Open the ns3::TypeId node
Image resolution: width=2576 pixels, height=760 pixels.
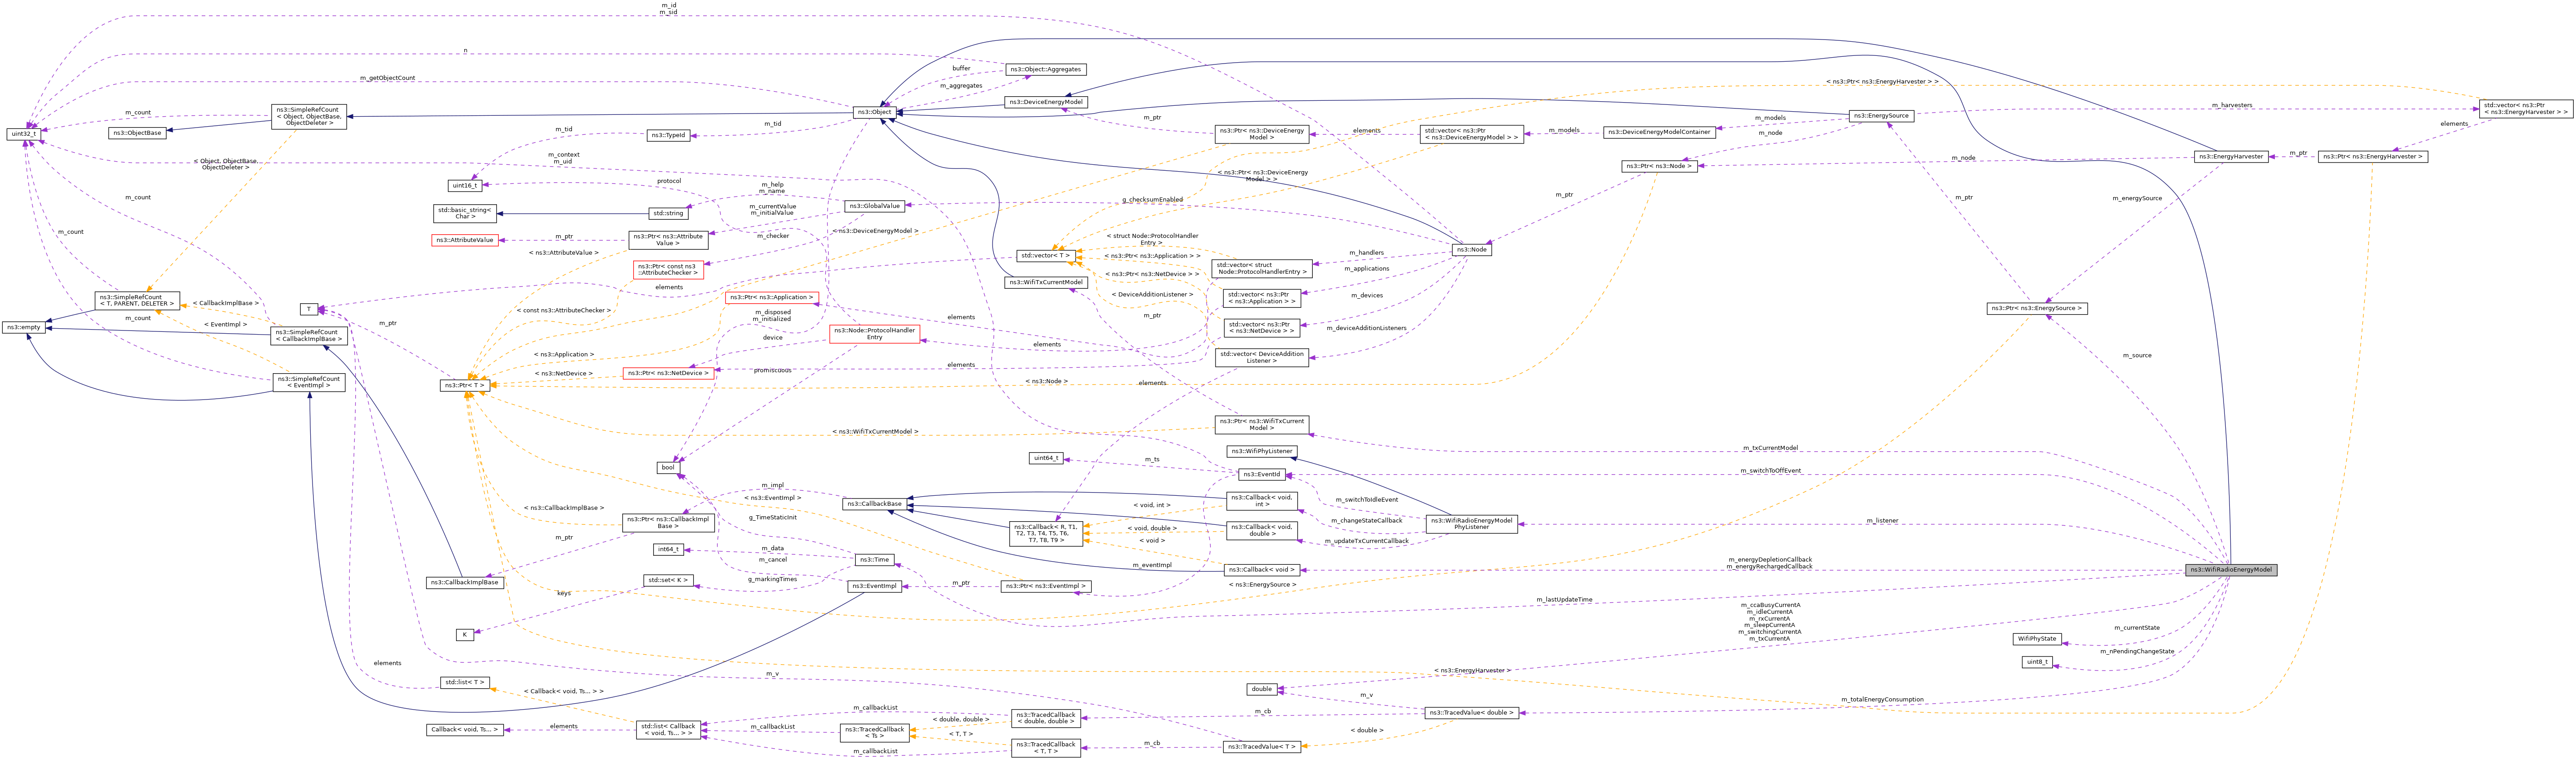669,135
